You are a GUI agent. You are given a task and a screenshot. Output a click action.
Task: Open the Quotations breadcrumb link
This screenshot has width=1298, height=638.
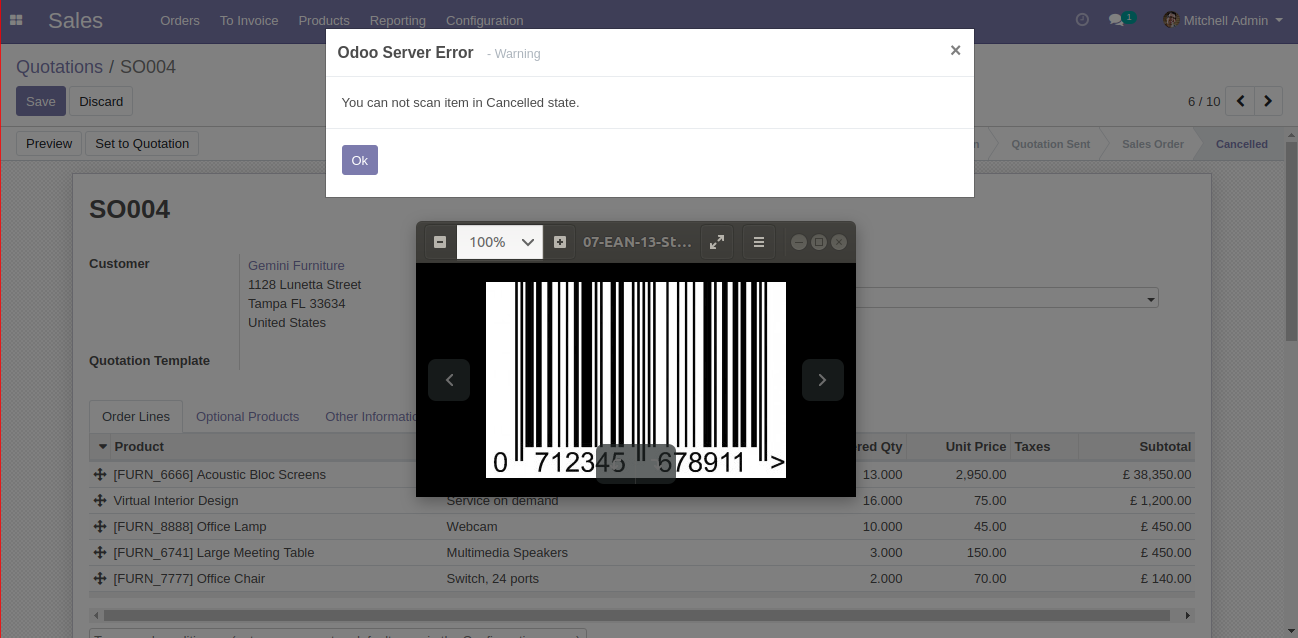point(60,67)
